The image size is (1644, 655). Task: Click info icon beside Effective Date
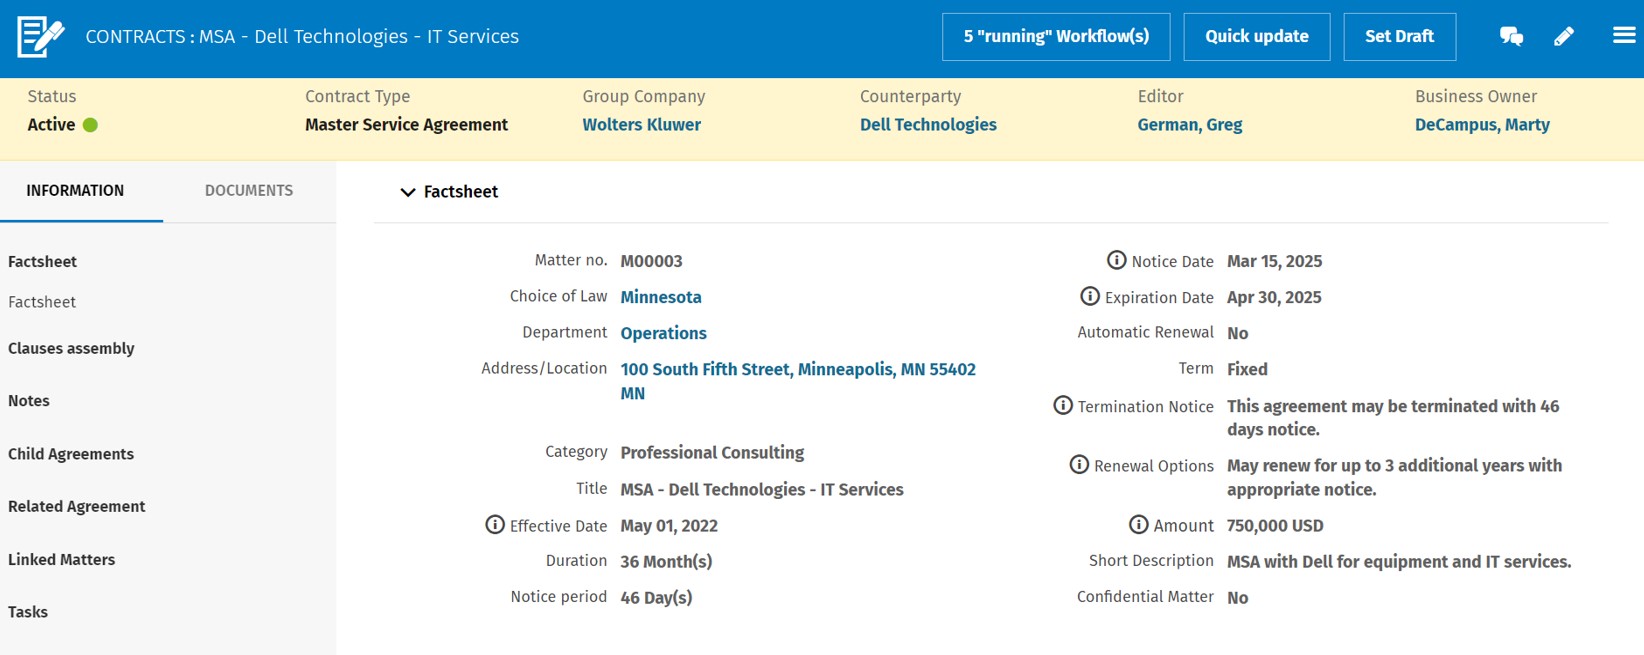click(x=495, y=525)
